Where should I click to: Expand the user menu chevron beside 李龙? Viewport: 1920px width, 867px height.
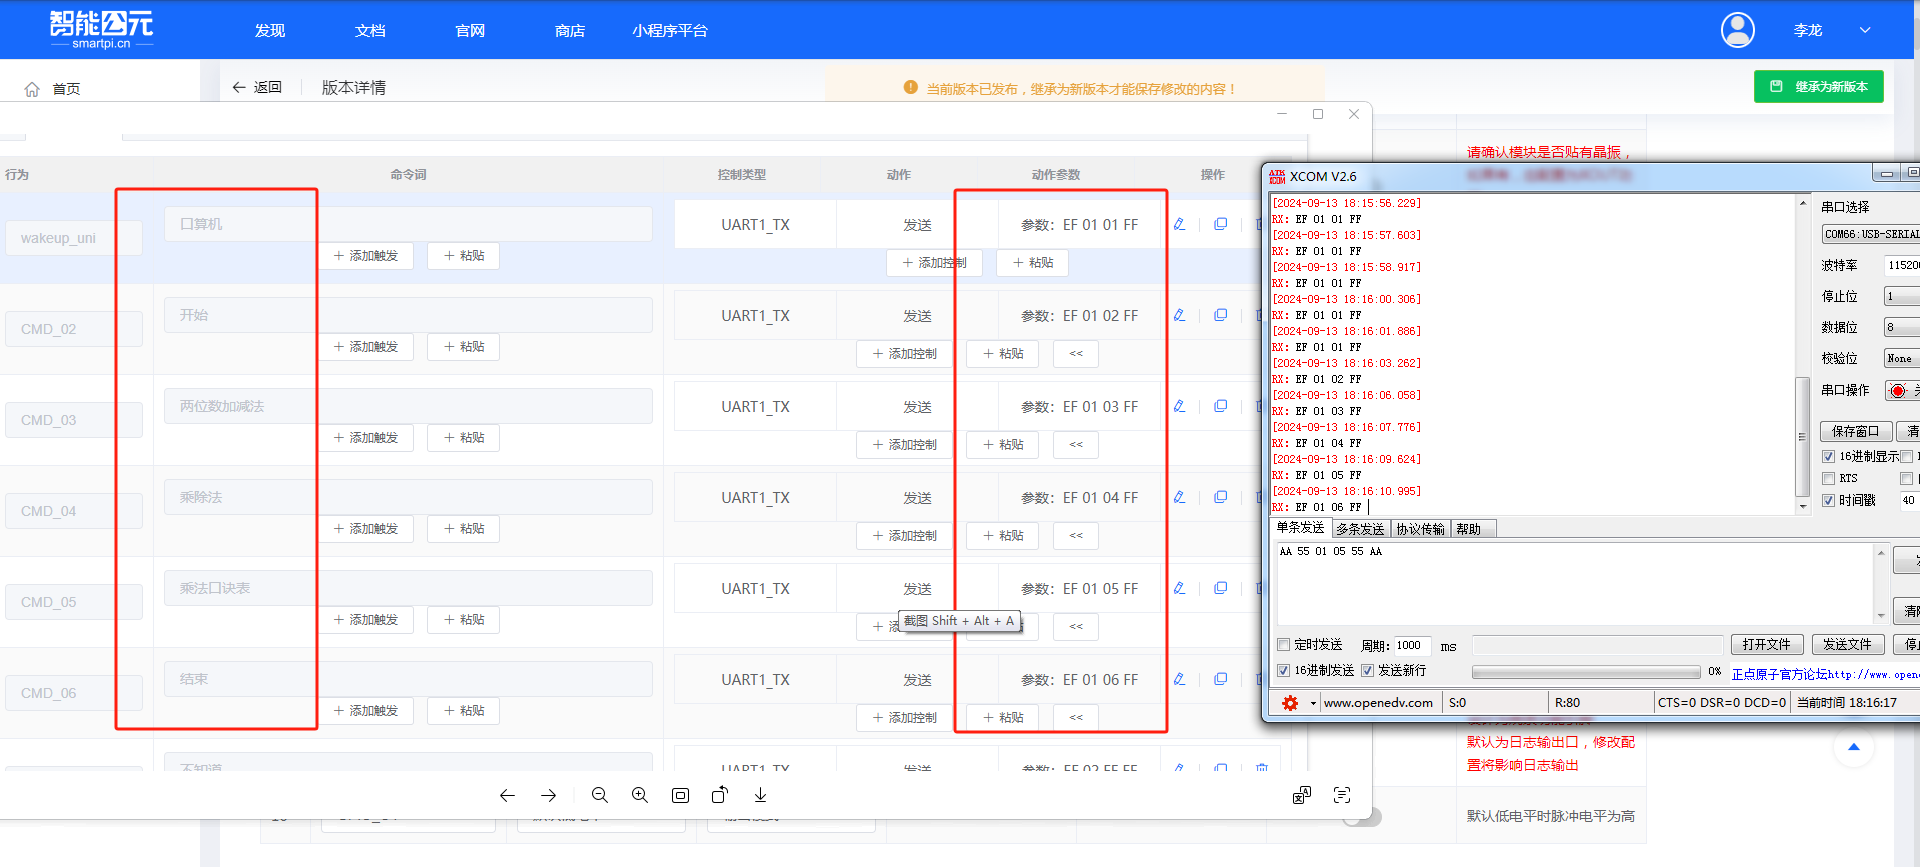click(1865, 30)
